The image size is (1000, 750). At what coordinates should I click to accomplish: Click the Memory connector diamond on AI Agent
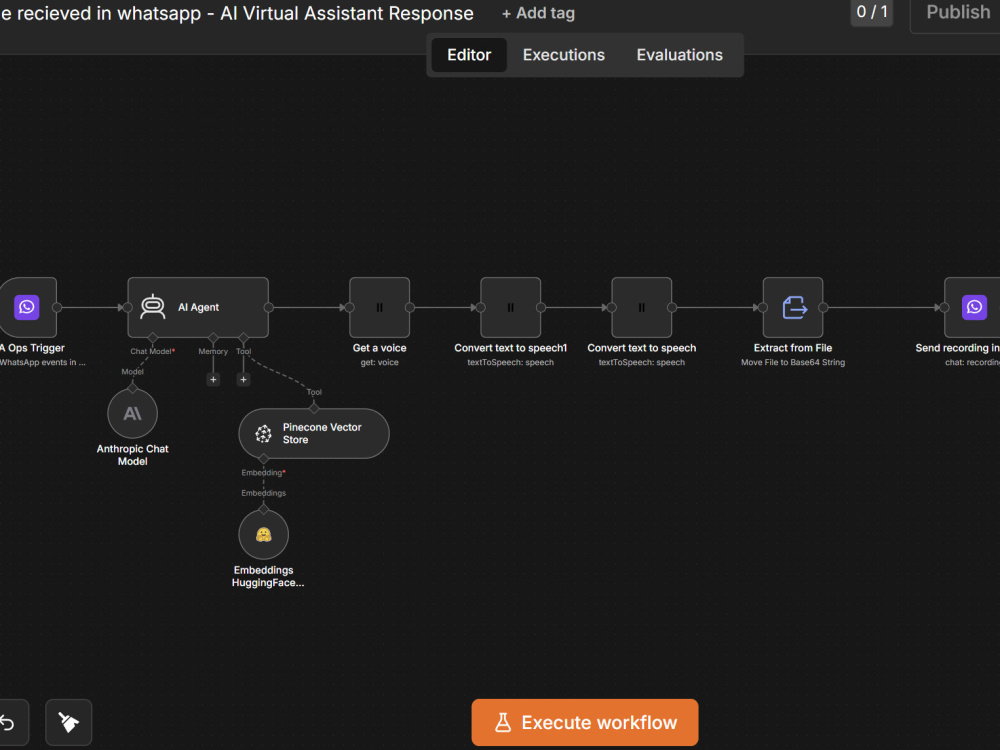coord(213,337)
